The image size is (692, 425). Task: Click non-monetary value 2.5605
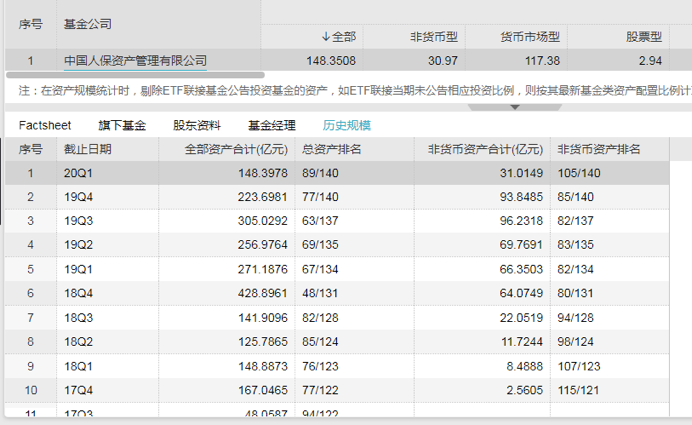(x=525, y=390)
